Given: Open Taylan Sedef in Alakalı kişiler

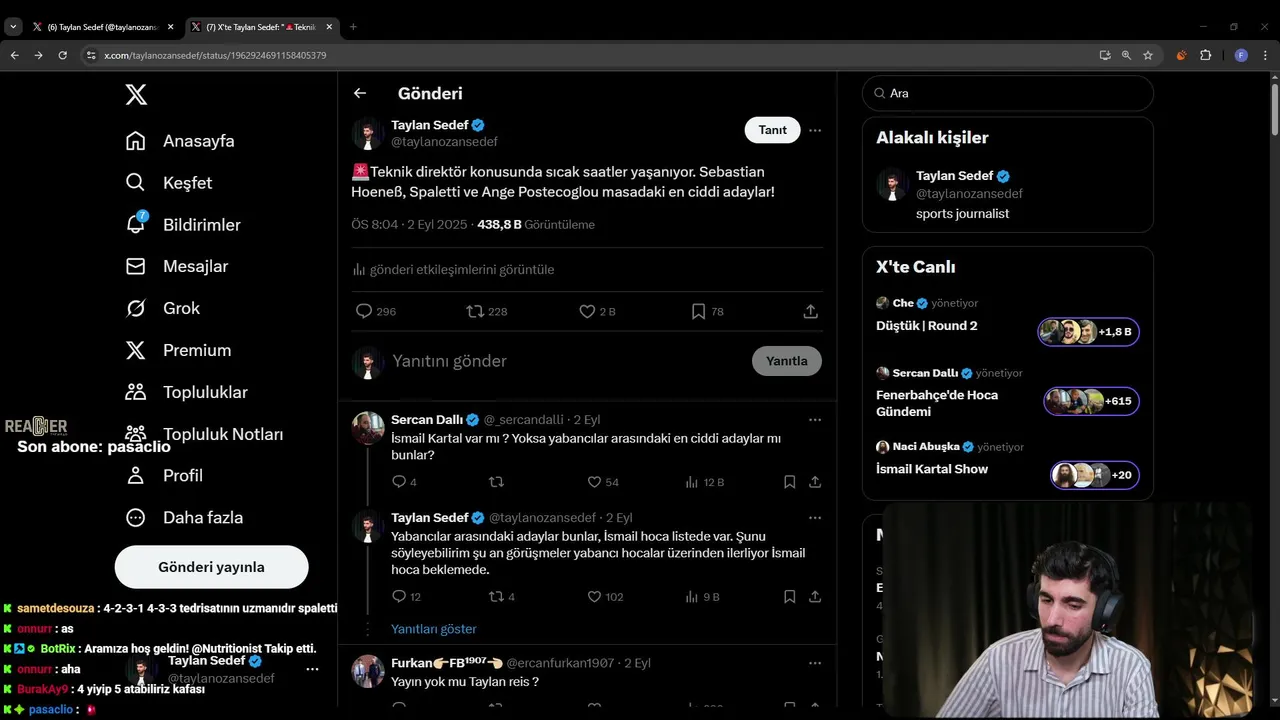Looking at the screenshot, I should (x=1008, y=194).
